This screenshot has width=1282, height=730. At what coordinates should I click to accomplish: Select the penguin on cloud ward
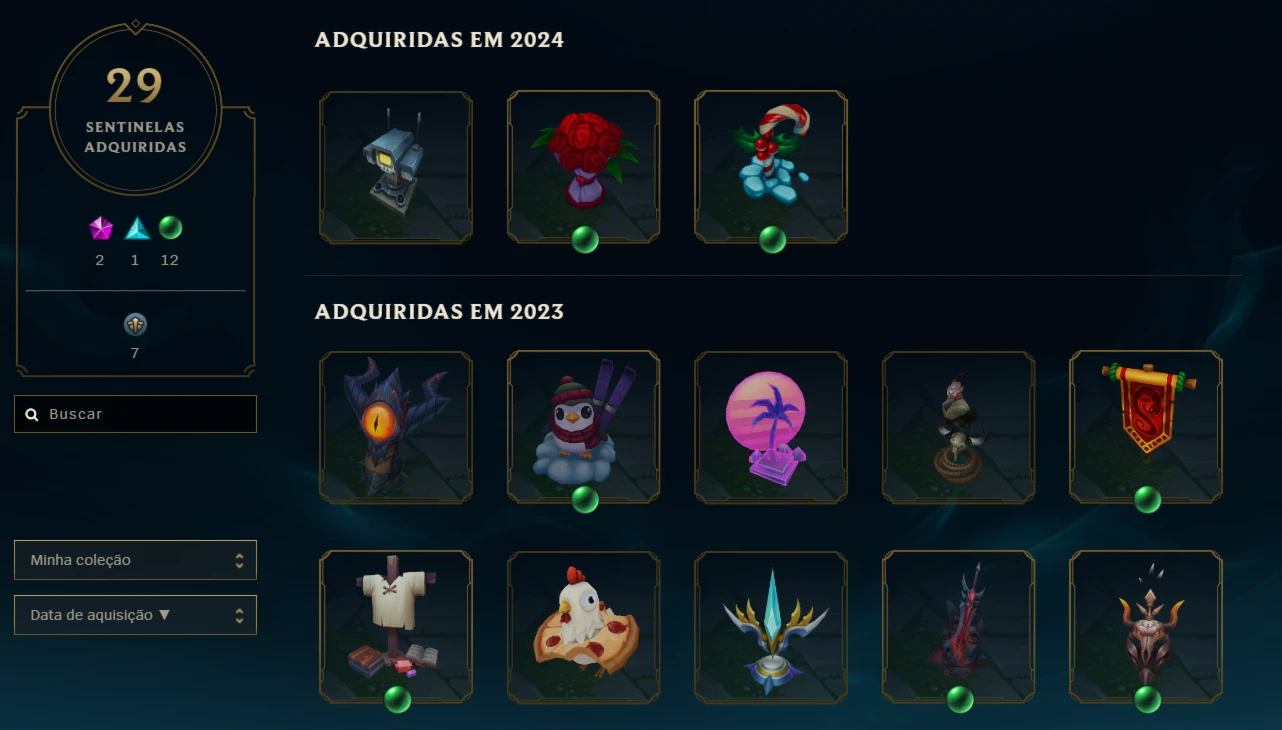click(584, 427)
